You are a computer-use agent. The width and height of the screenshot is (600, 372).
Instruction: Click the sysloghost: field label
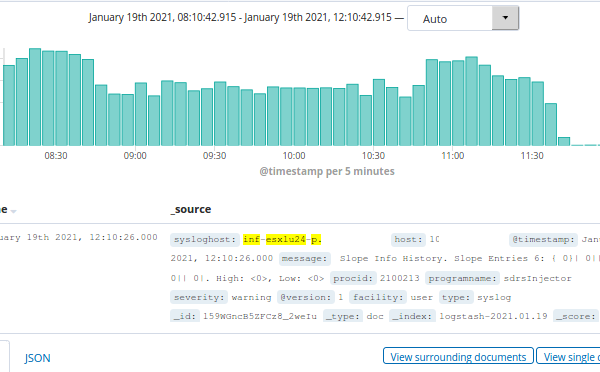[x=205, y=240]
